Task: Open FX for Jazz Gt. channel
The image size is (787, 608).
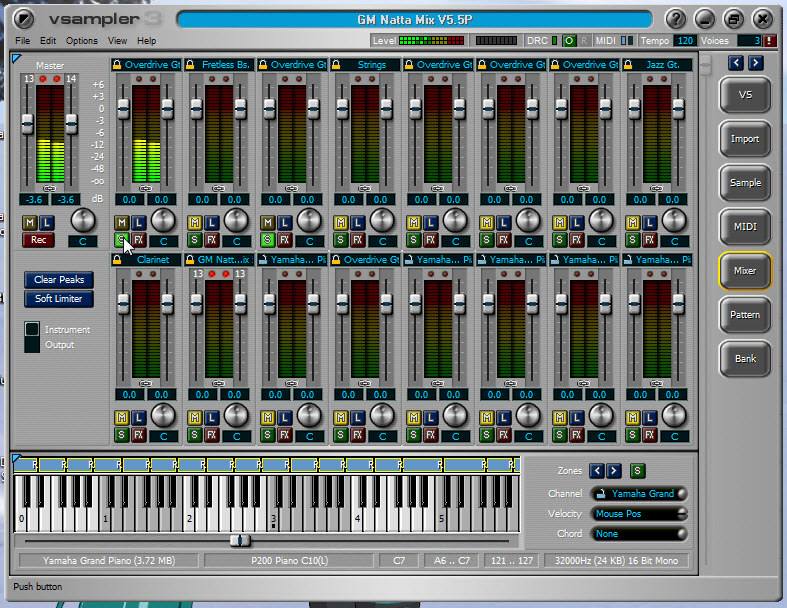Action: point(650,240)
